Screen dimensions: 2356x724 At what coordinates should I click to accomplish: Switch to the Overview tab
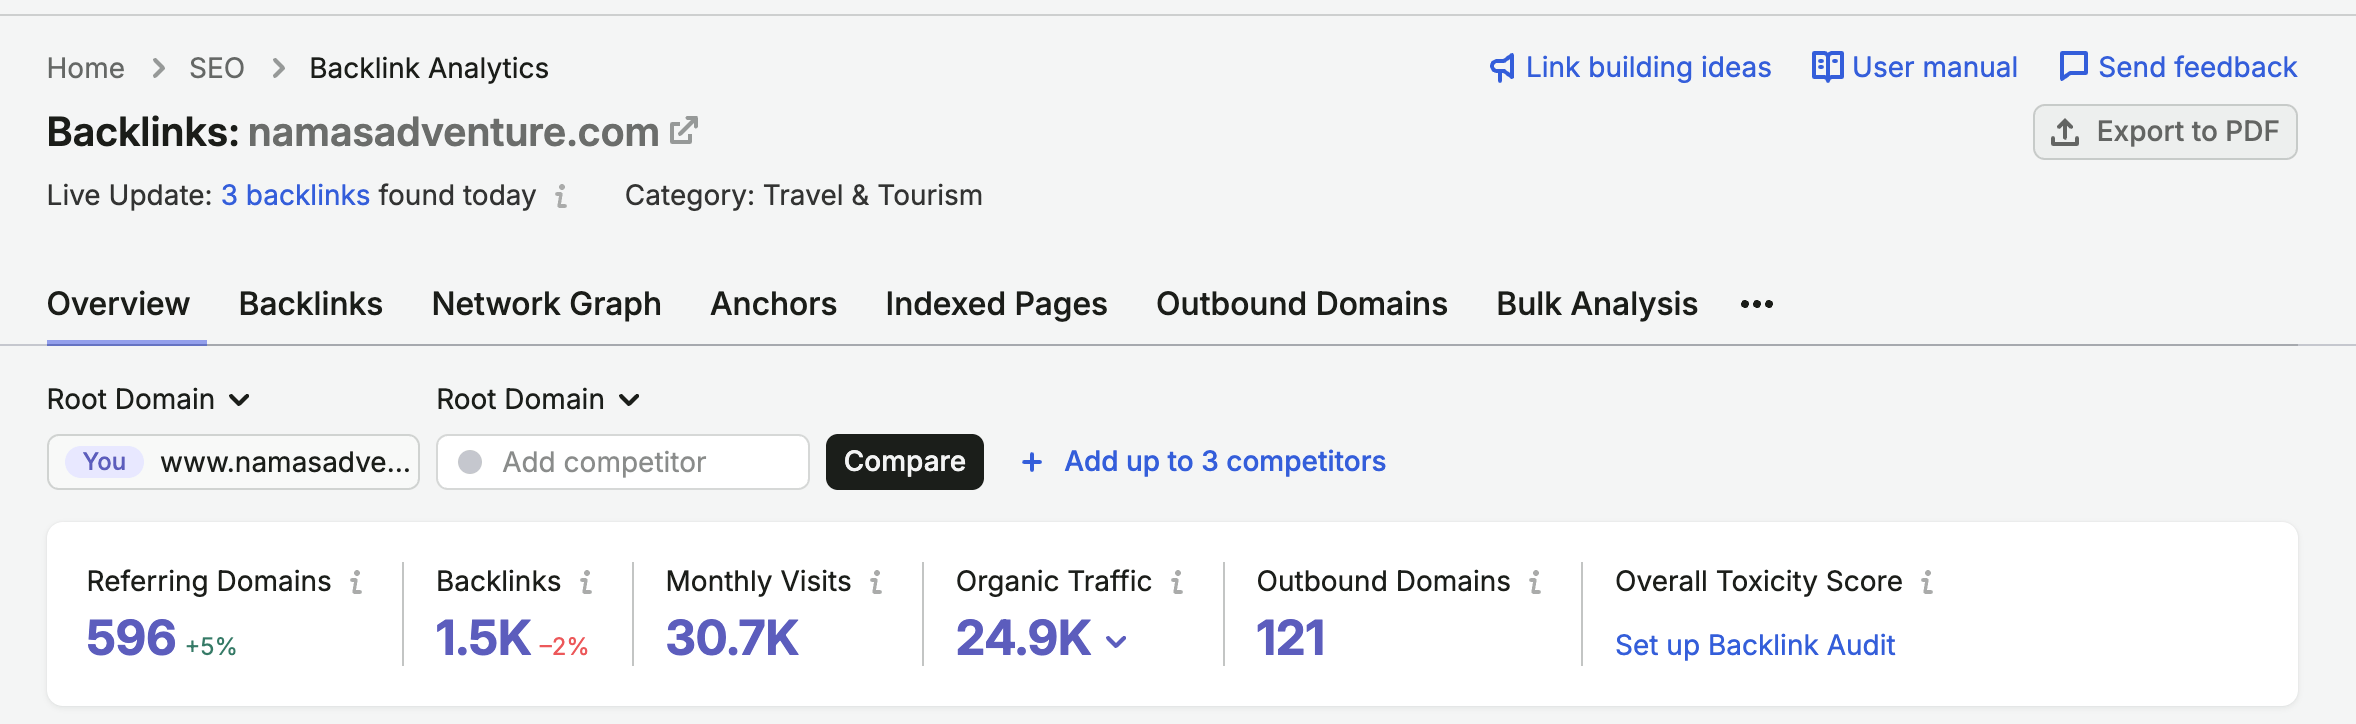118,304
